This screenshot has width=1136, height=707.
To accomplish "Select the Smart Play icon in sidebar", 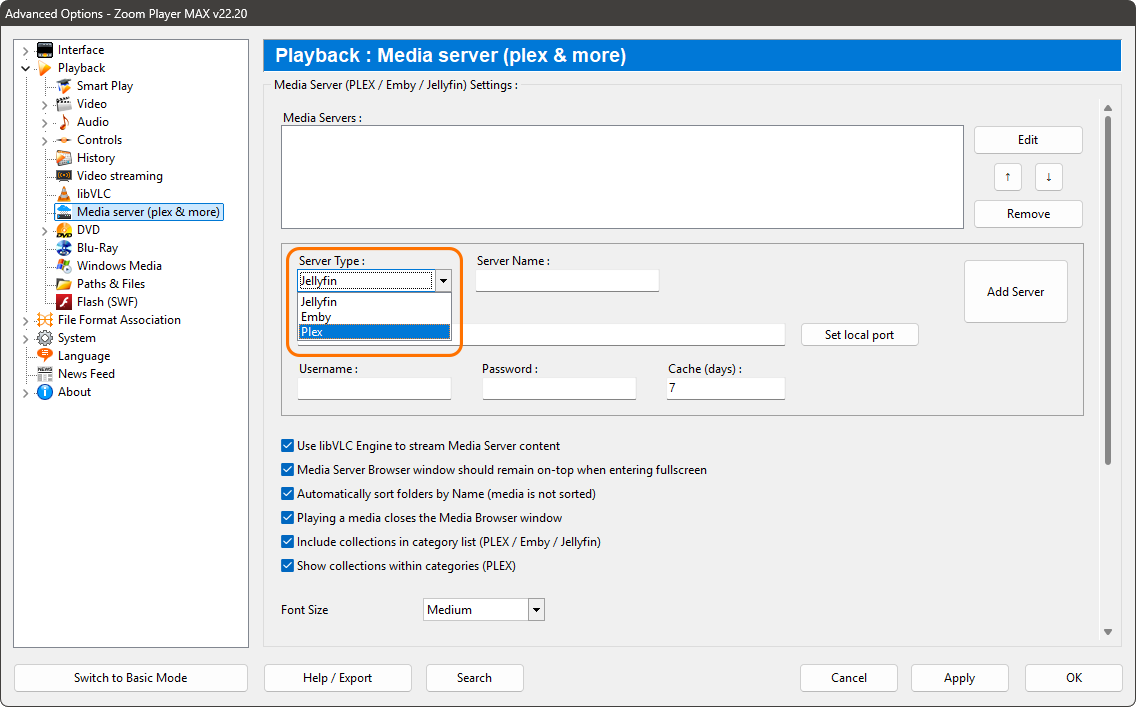I will [x=65, y=85].
